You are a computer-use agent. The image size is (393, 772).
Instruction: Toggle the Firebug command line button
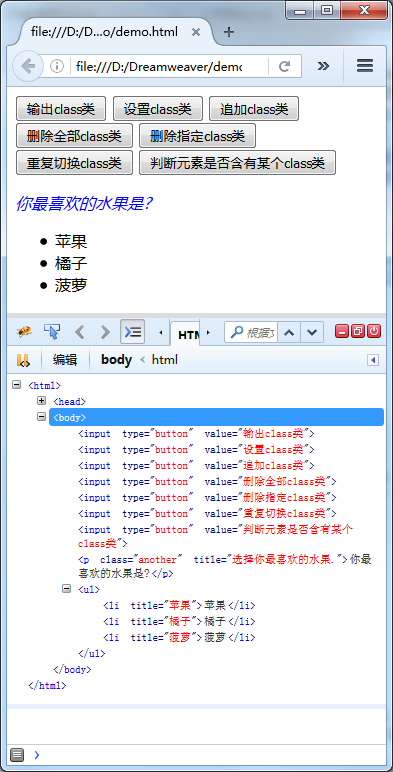pyautogui.click(x=132, y=331)
